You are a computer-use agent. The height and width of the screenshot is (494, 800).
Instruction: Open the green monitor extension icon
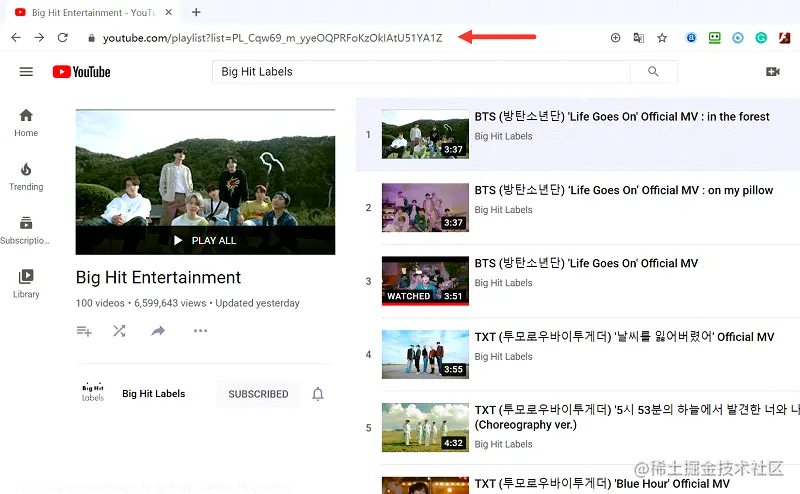point(714,38)
